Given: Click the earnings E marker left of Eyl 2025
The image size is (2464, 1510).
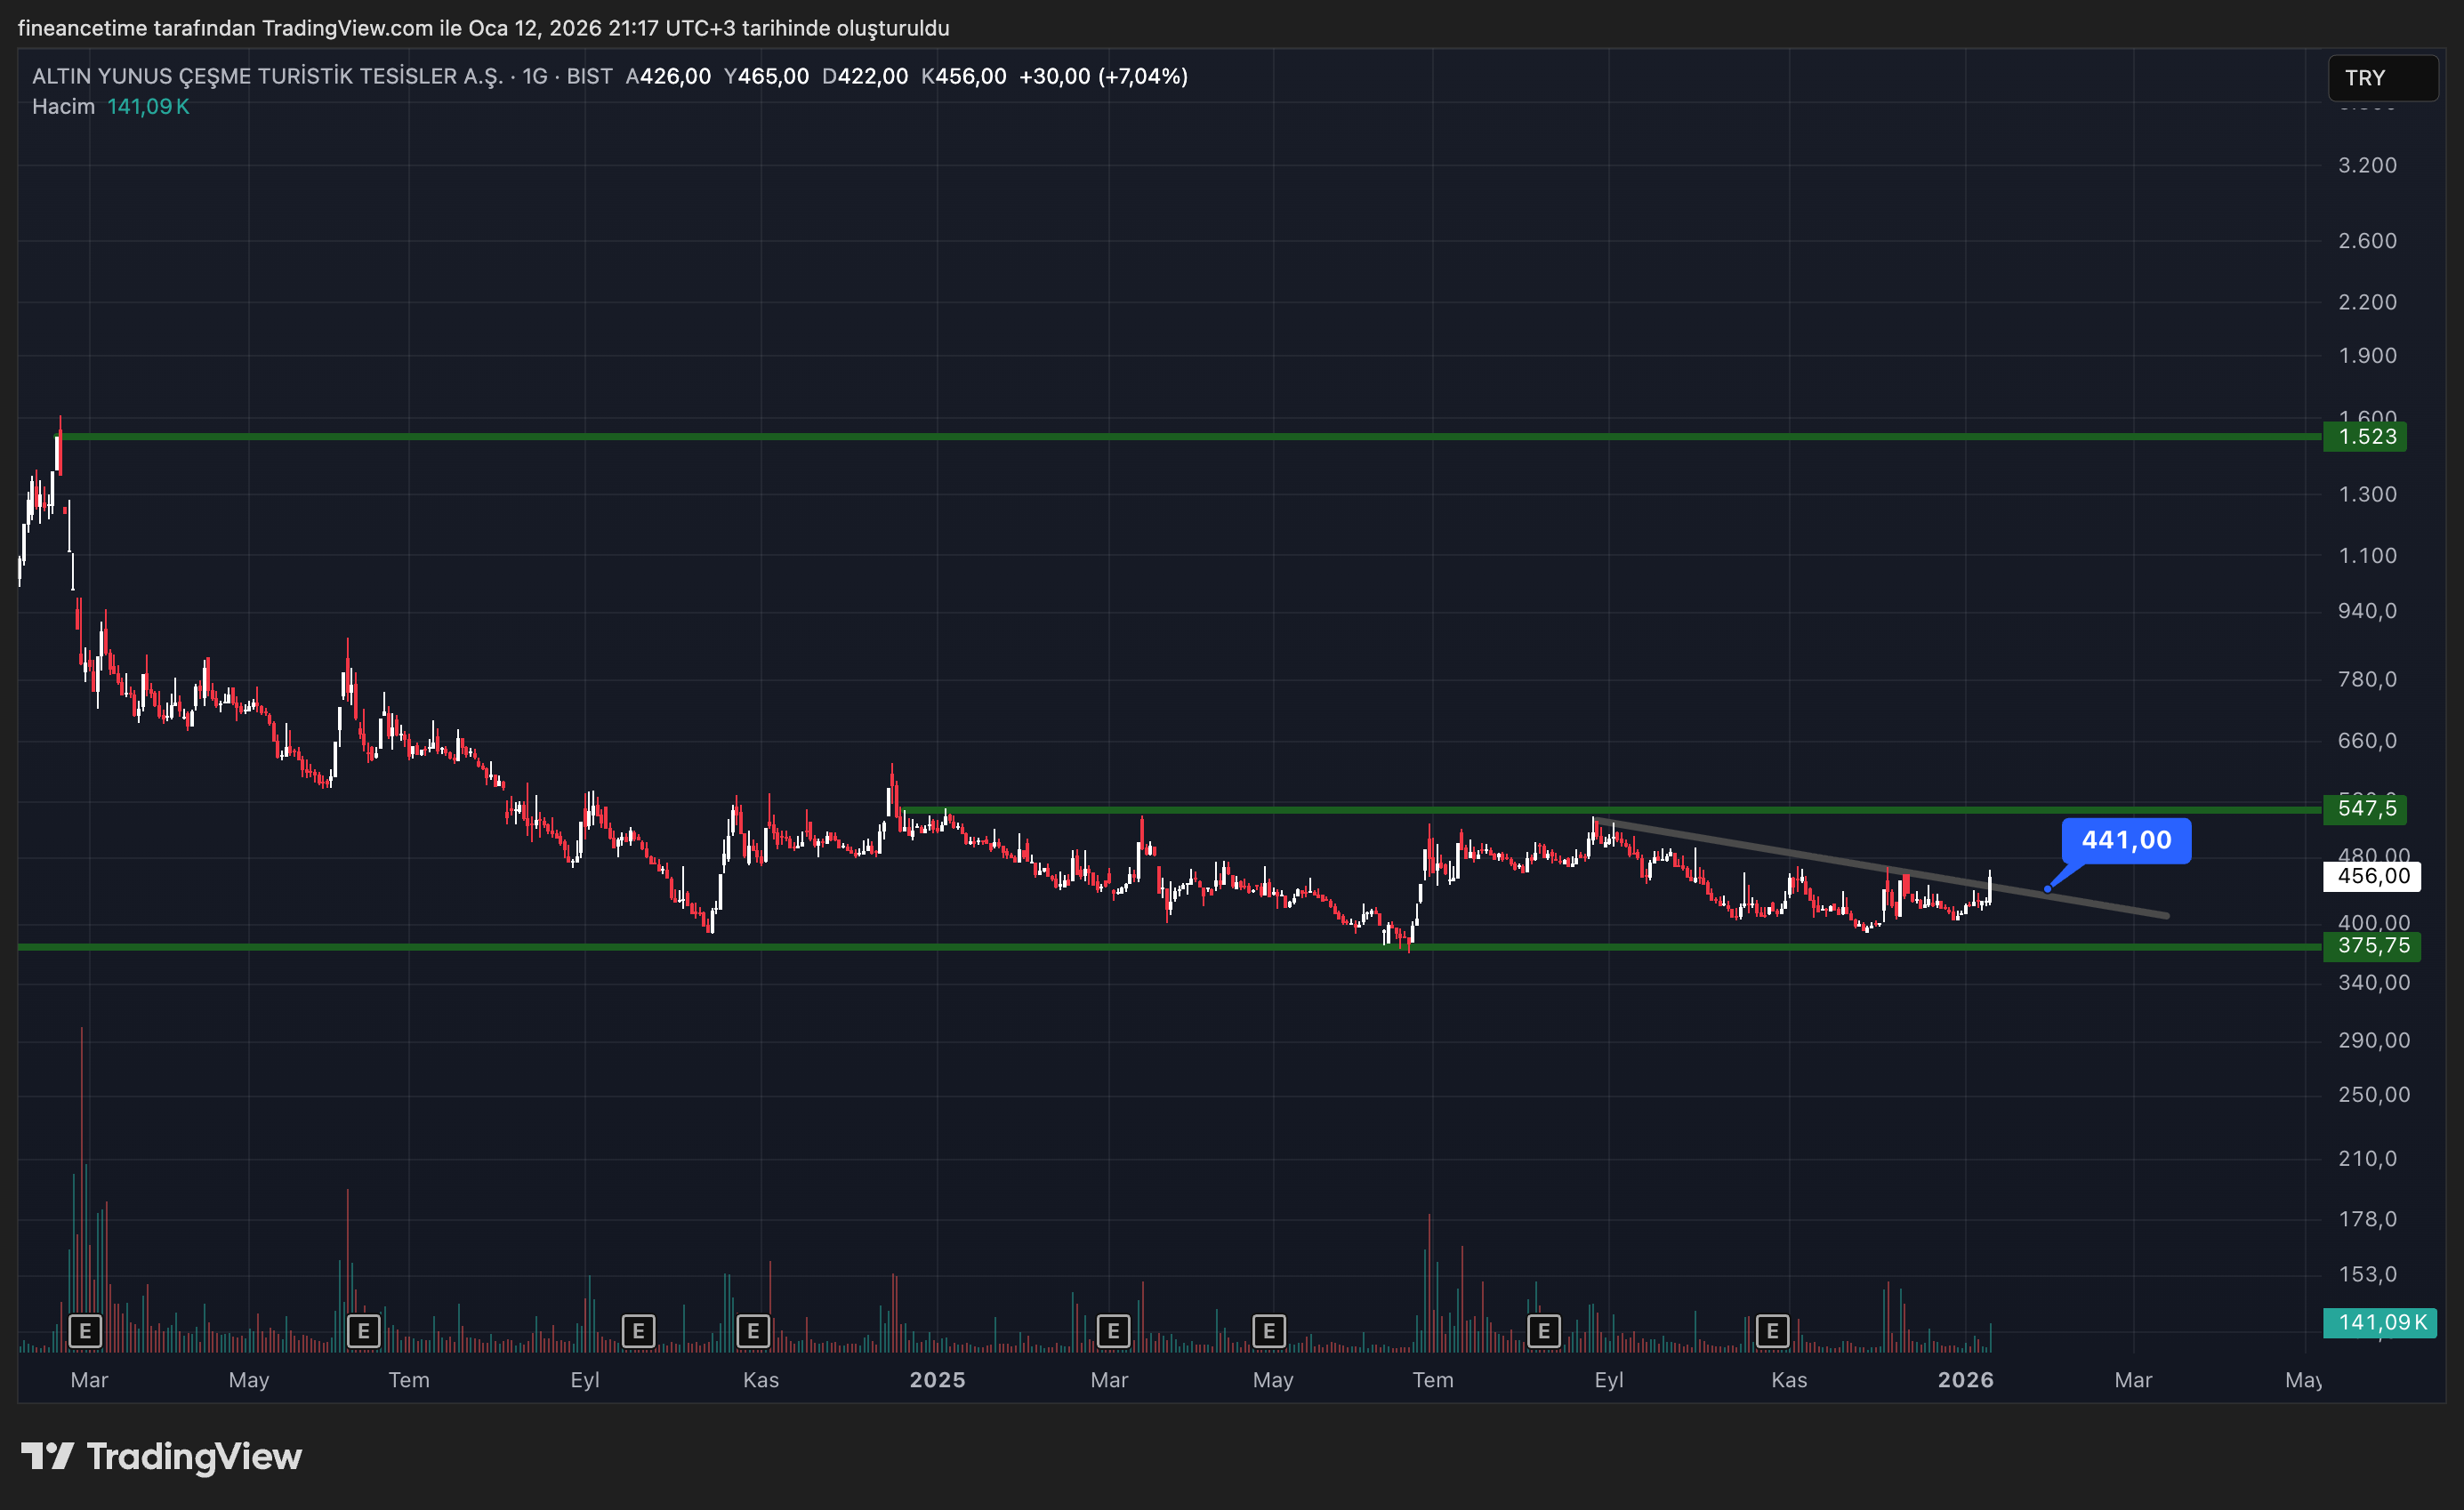Looking at the screenshot, I should pos(1544,1331).
